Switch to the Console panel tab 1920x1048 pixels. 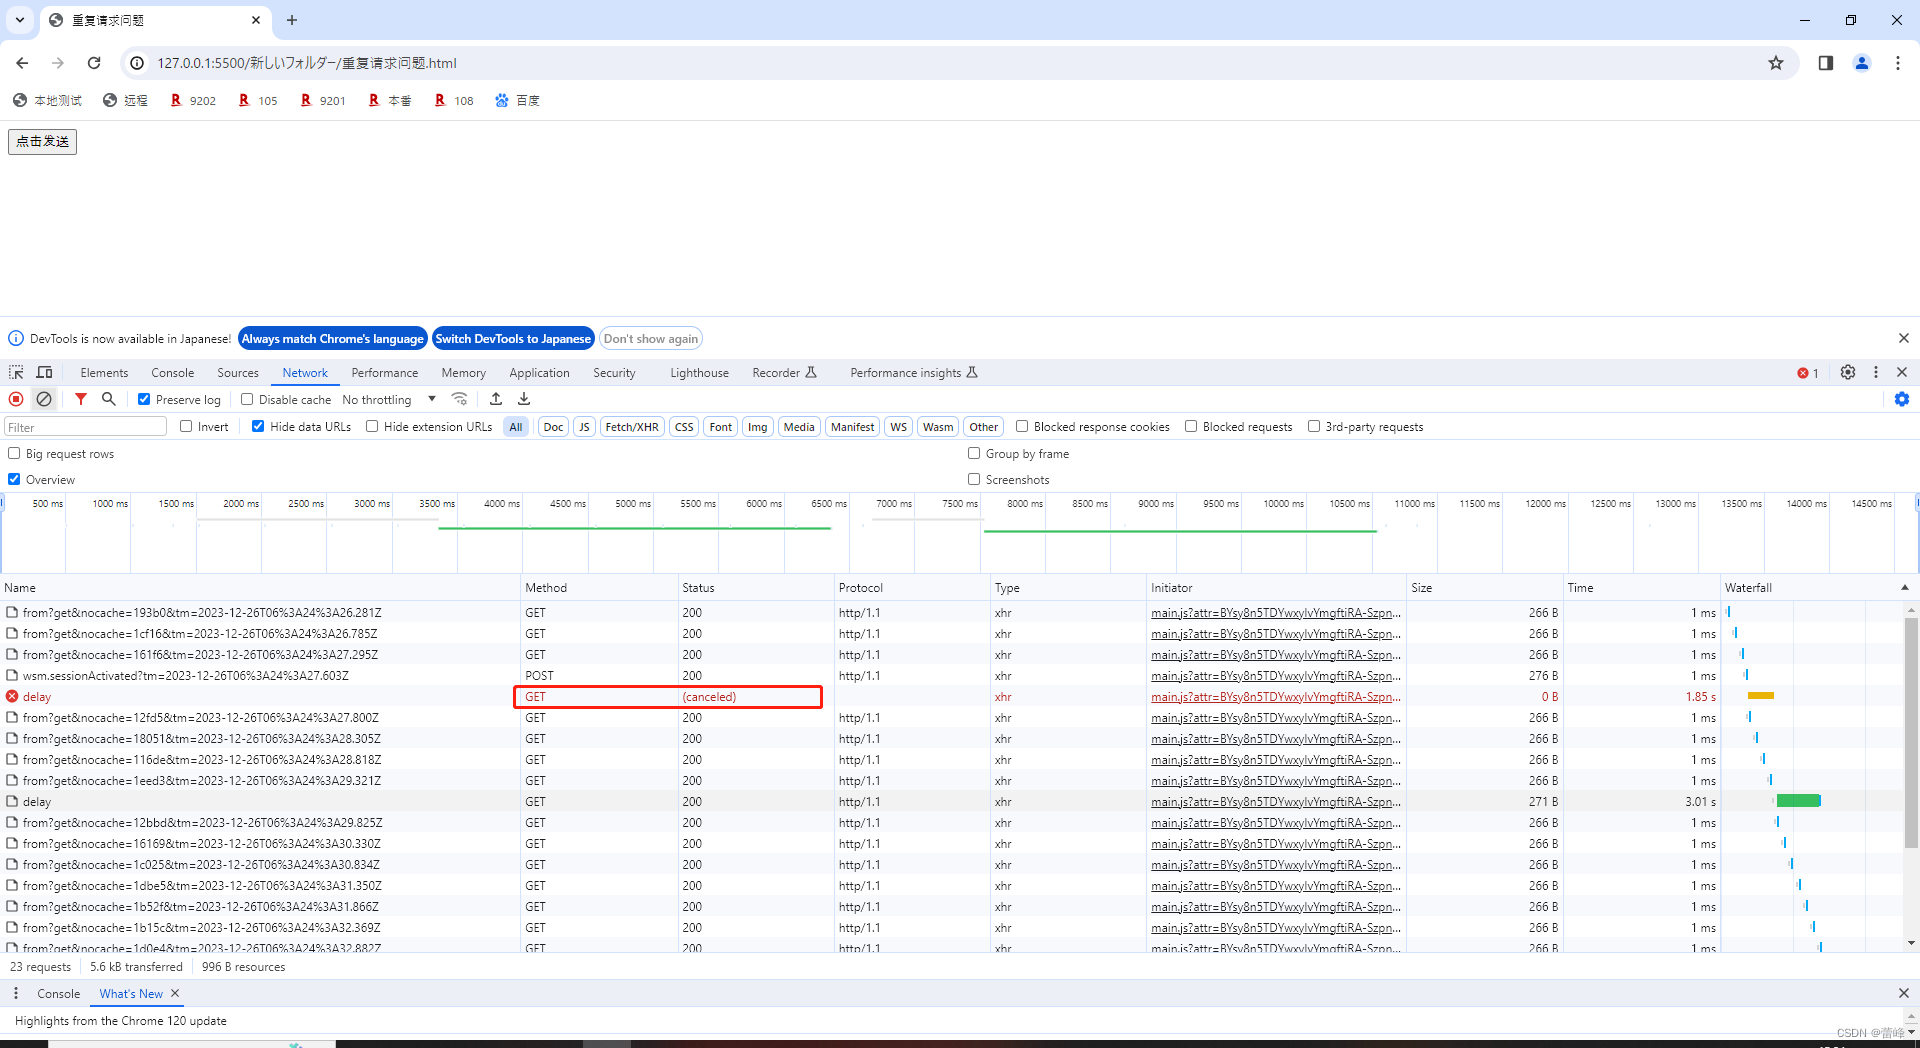pyautogui.click(x=173, y=372)
